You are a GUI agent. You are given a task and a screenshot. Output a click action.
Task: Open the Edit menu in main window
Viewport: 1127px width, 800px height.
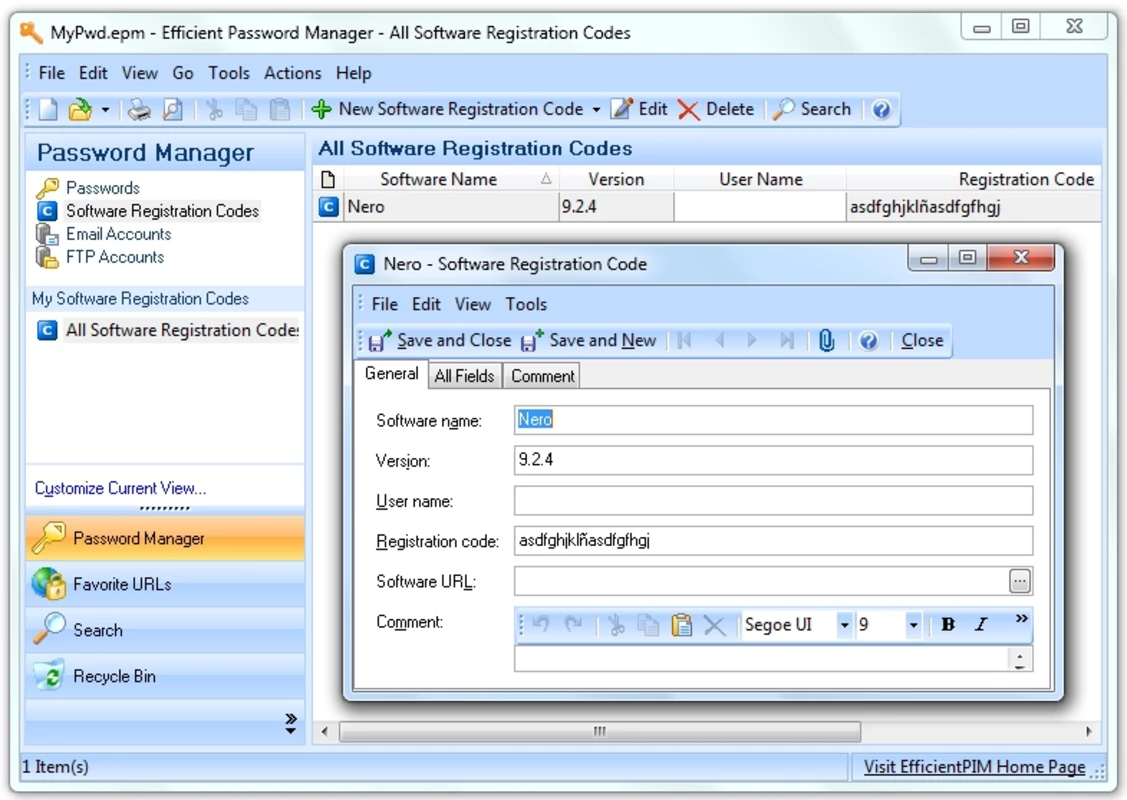[93, 73]
